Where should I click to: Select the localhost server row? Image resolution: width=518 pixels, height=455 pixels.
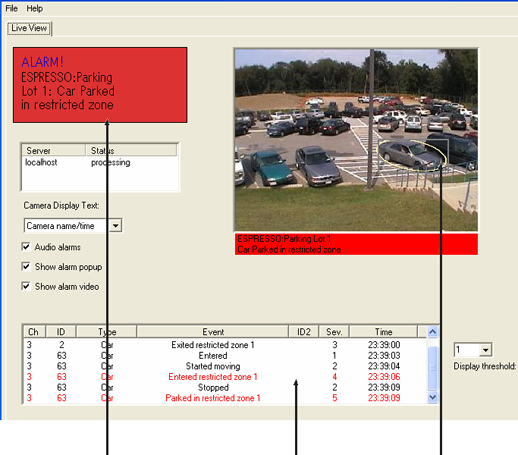[x=100, y=162]
